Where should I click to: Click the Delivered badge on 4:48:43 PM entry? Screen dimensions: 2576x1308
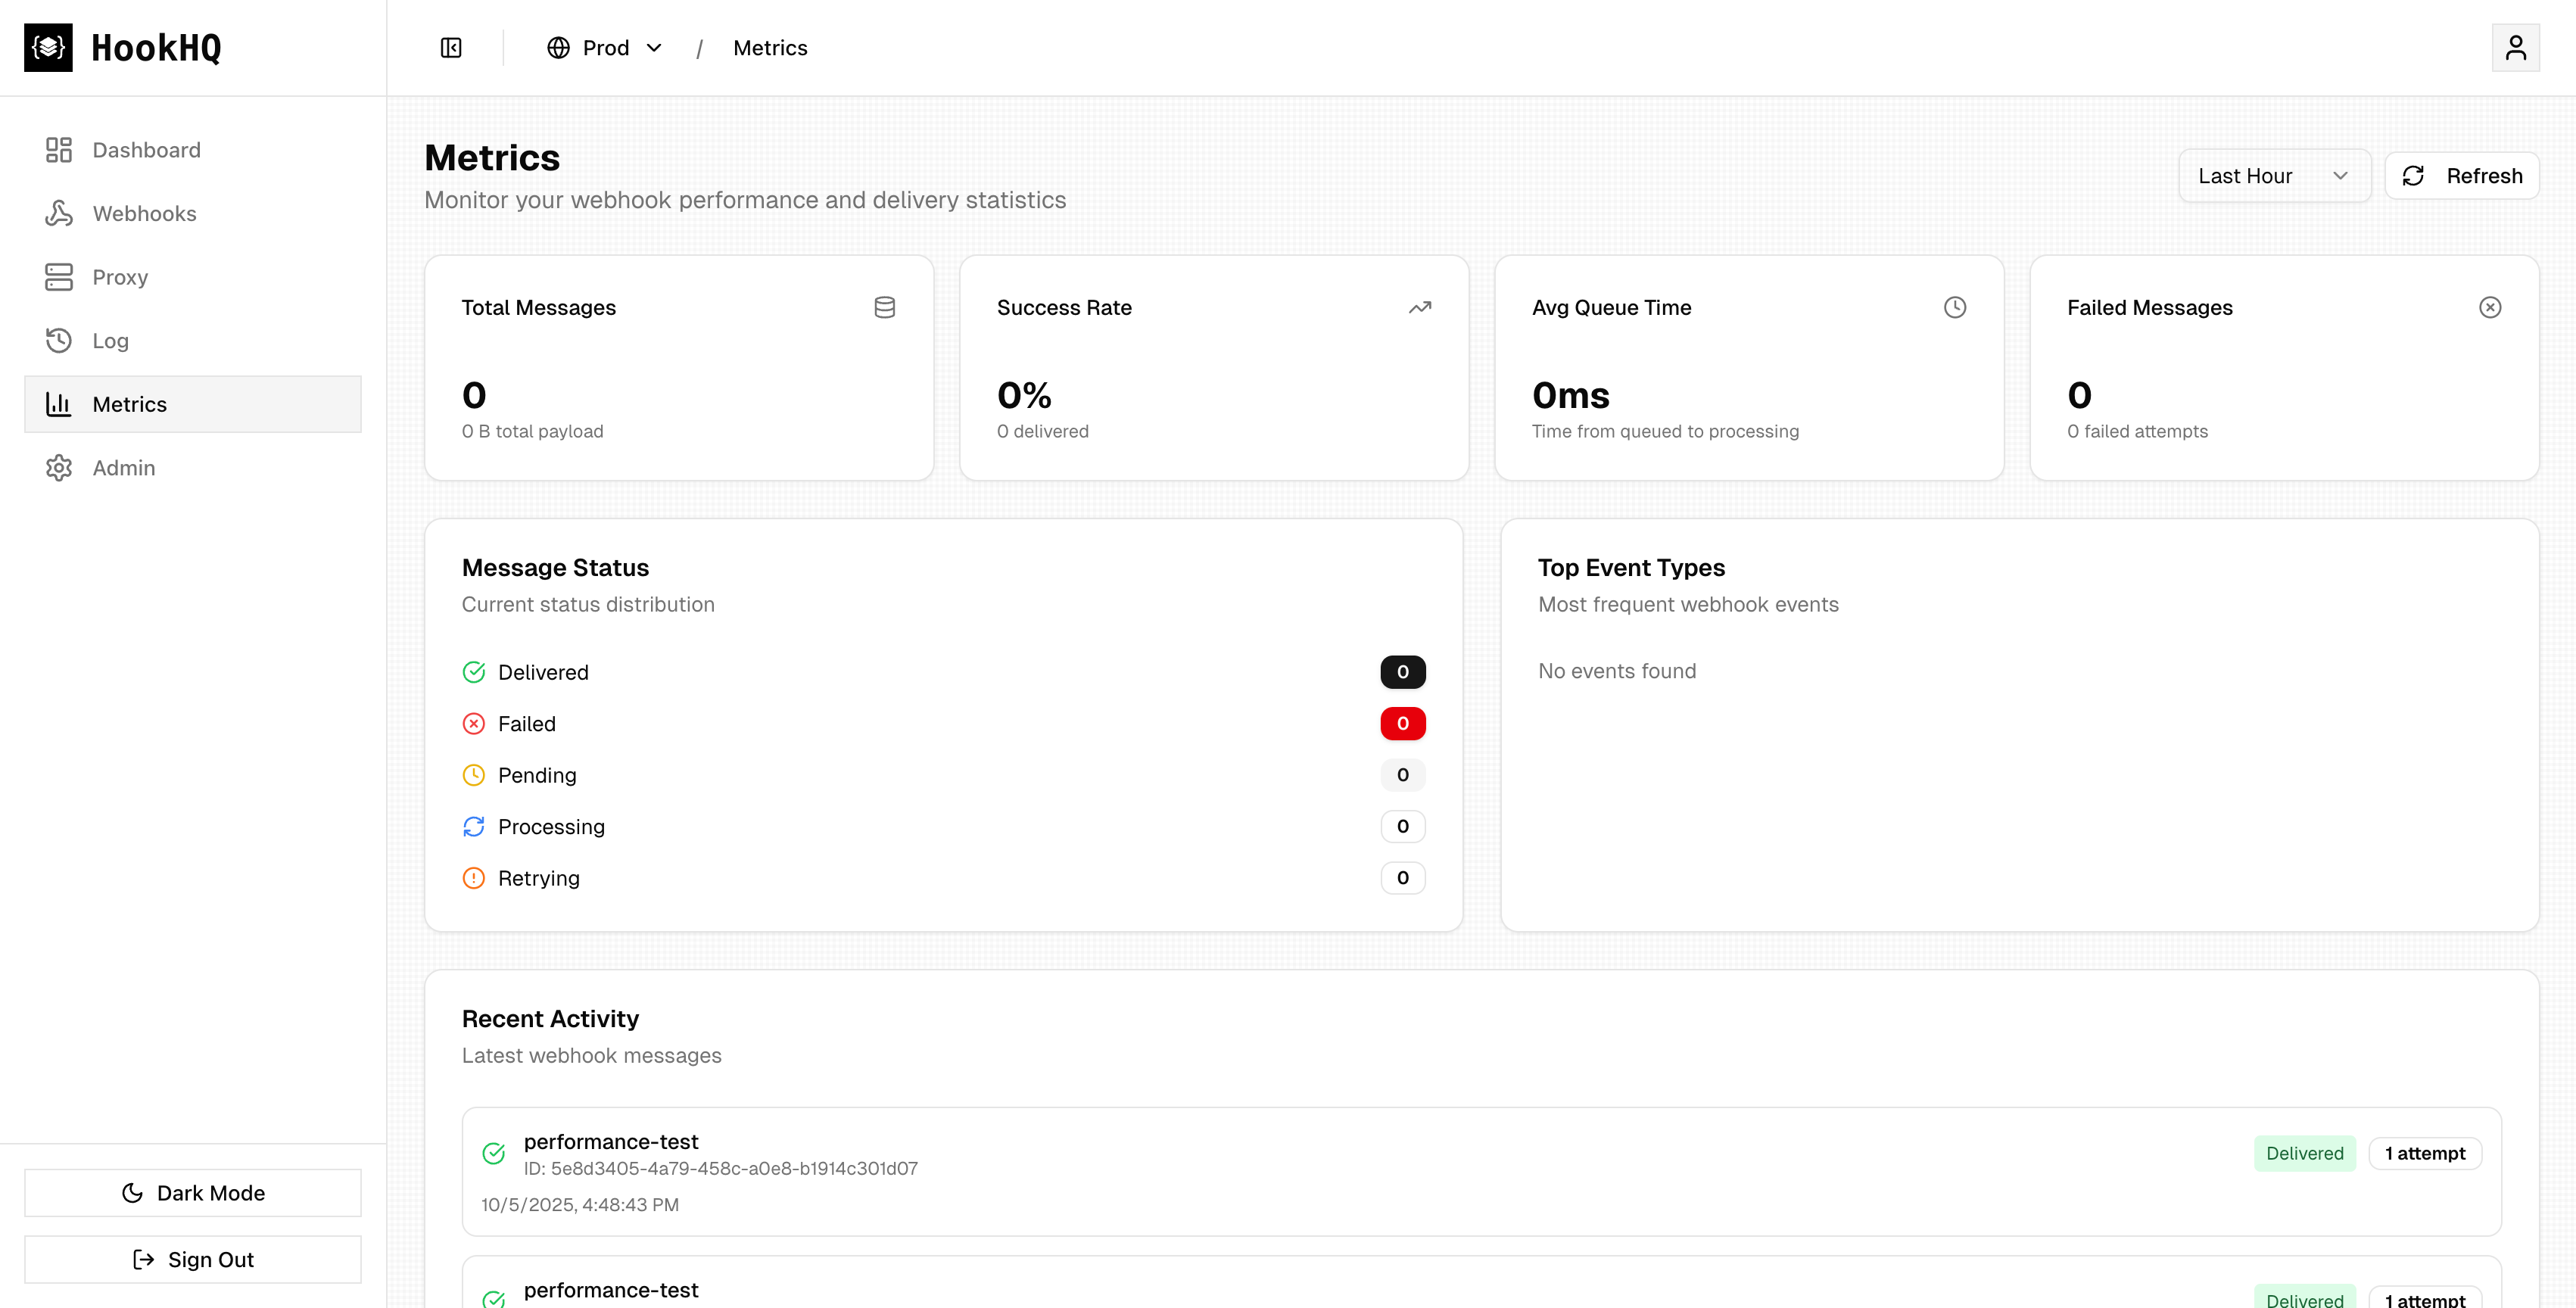[x=2305, y=1154]
